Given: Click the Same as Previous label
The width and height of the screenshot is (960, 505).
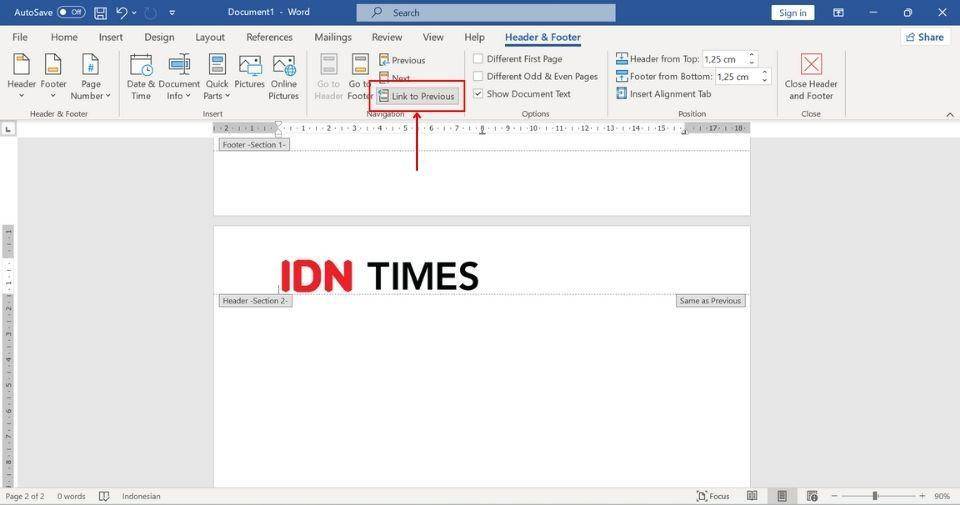Looking at the screenshot, I should 710,301.
